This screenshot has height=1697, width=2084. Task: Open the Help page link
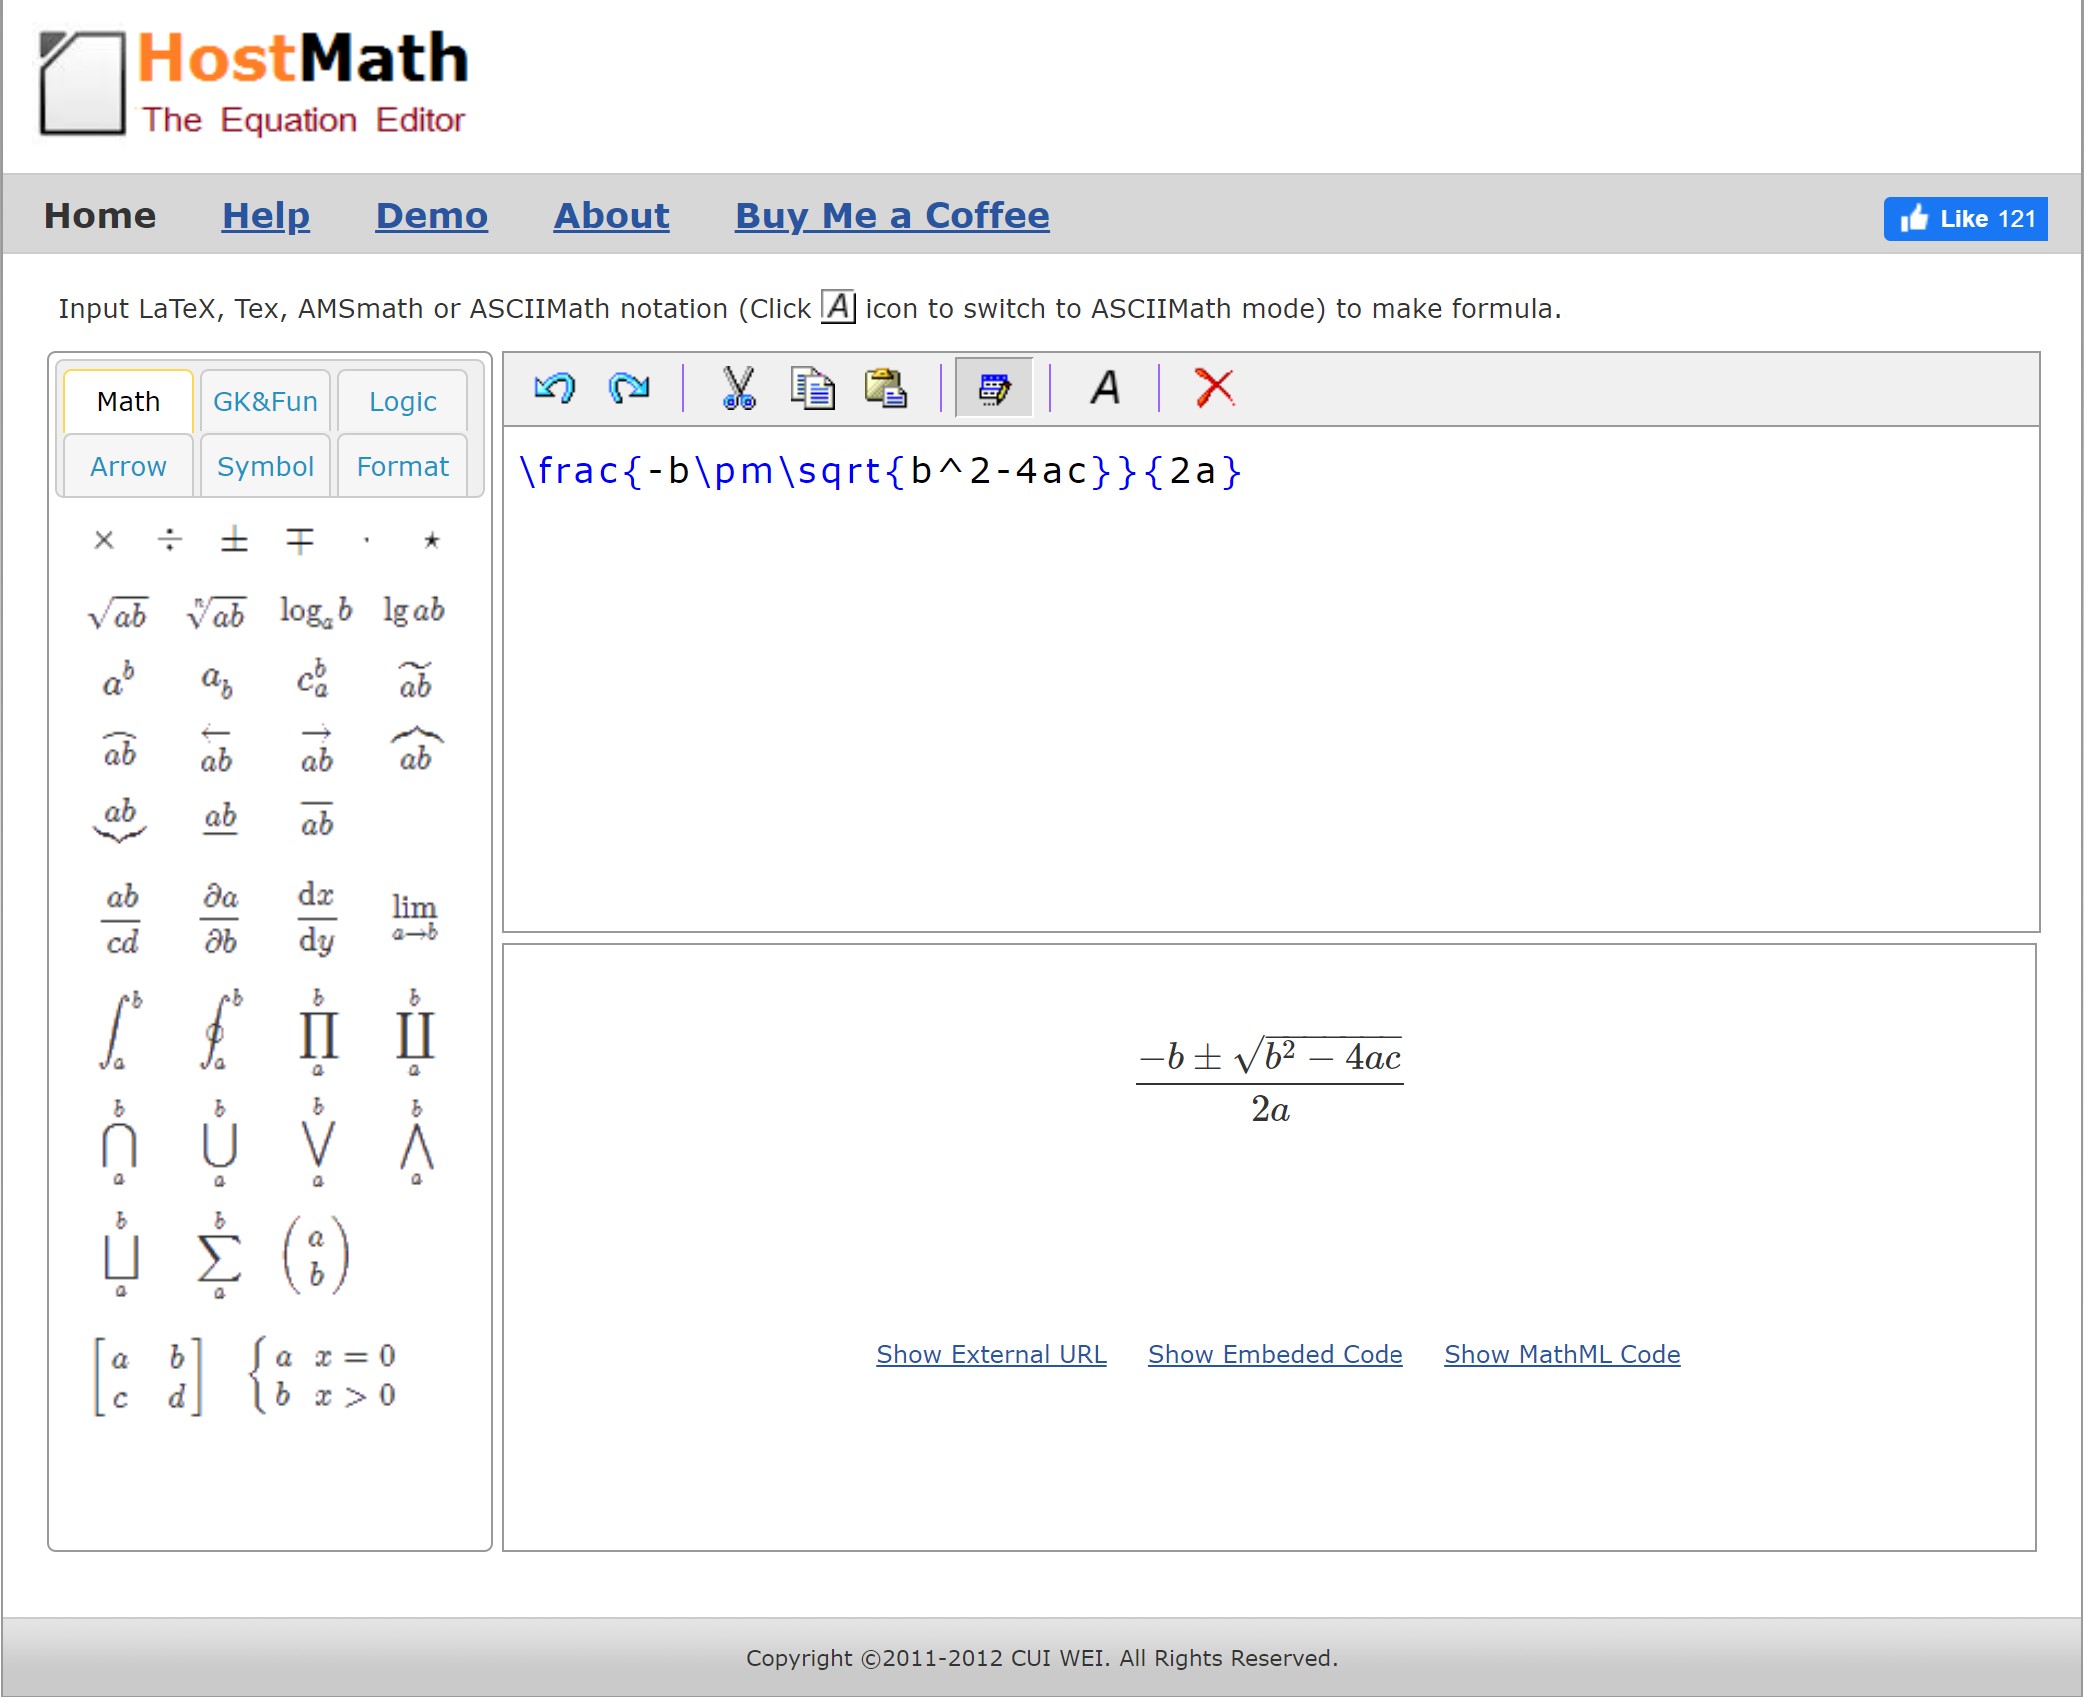click(266, 216)
